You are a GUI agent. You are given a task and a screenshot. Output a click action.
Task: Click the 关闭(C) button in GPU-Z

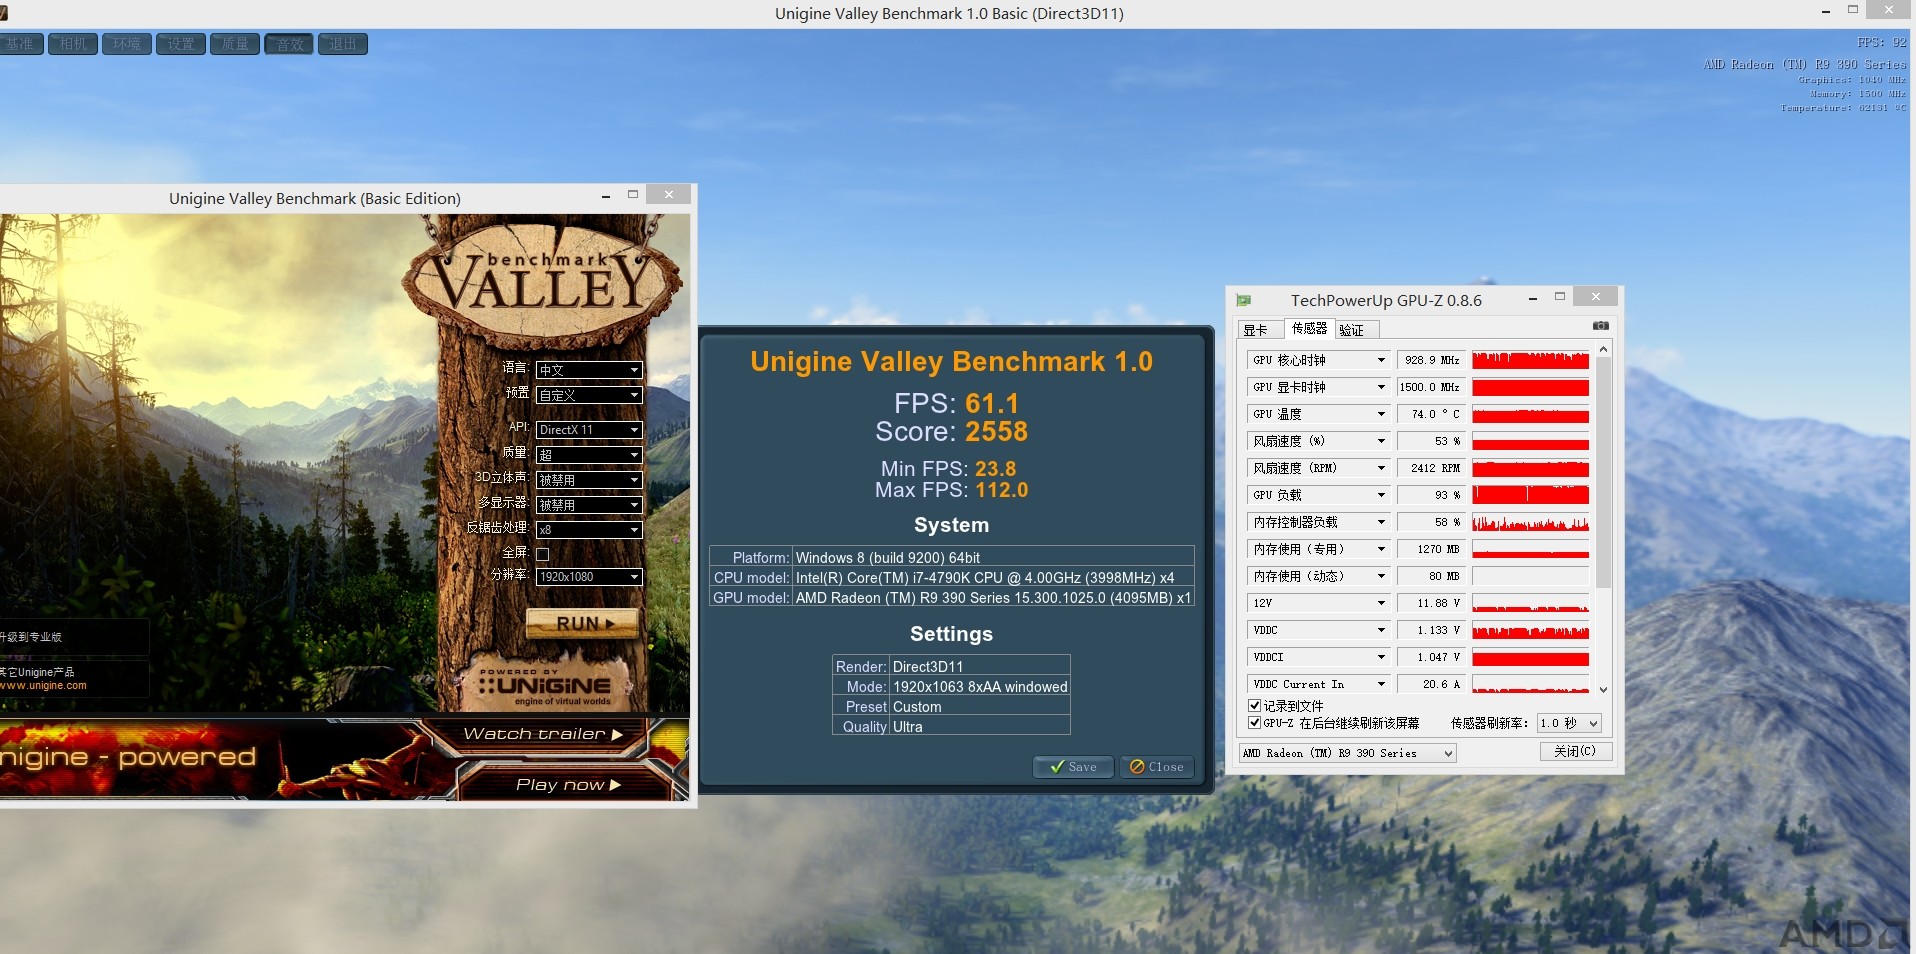[x=1575, y=751]
